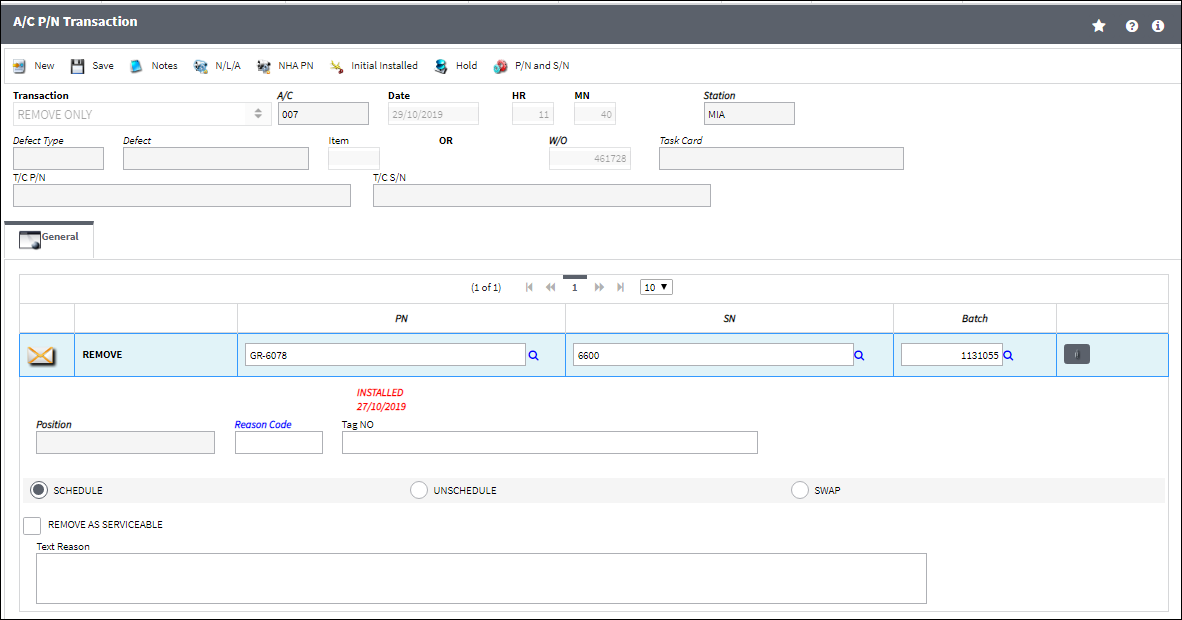Click the Defect input field

click(x=216, y=158)
